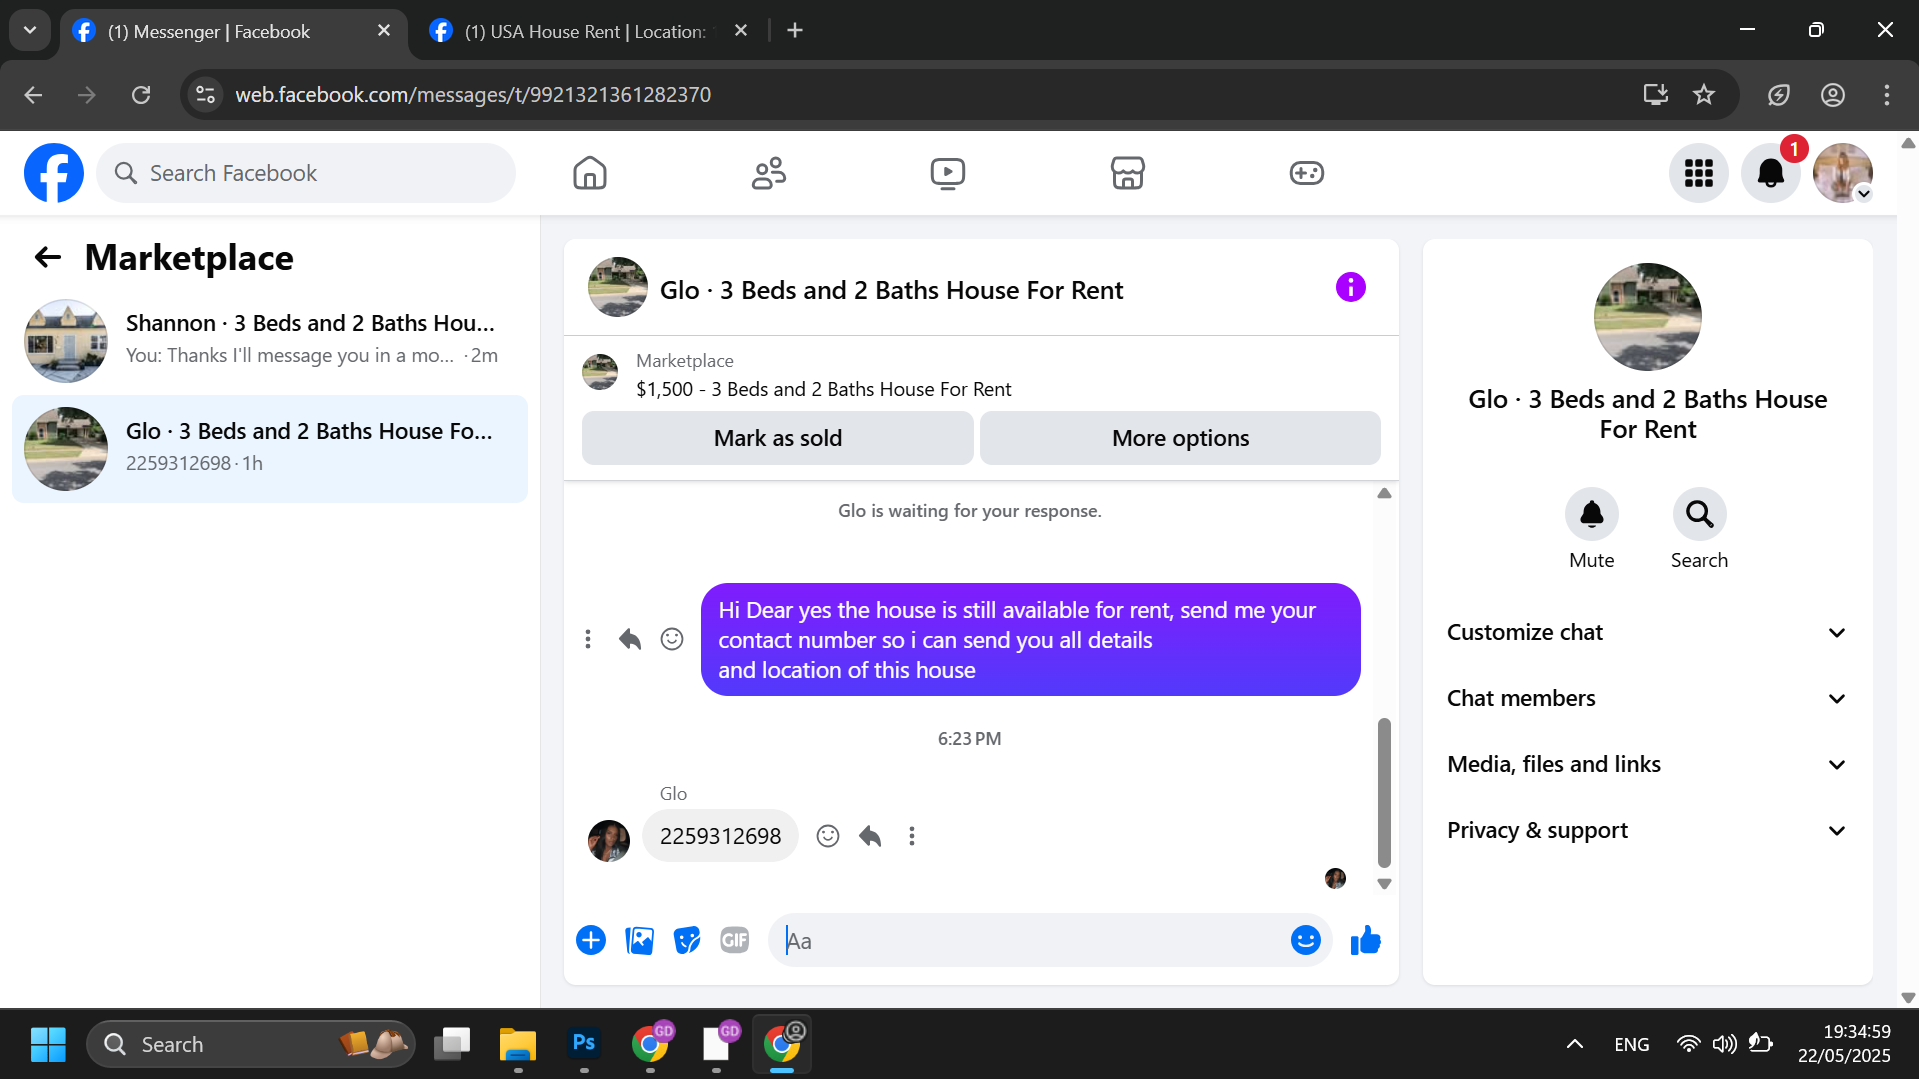
Task: Click Glo's avatar beside her message
Action: tap(609, 841)
